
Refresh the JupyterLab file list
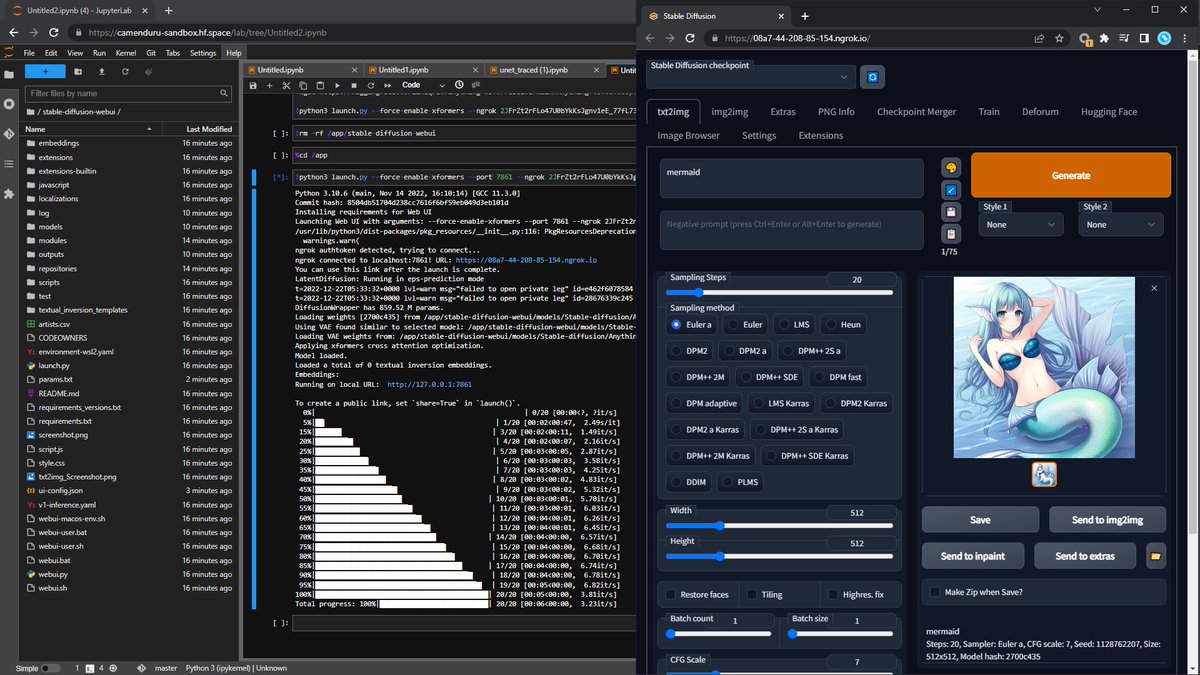tap(124, 72)
